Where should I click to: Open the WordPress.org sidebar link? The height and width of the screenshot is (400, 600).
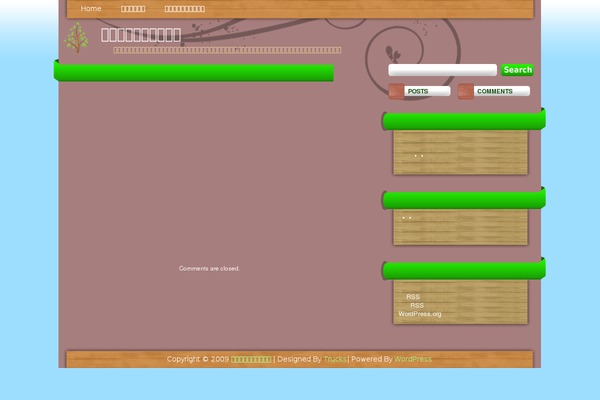(x=420, y=314)
